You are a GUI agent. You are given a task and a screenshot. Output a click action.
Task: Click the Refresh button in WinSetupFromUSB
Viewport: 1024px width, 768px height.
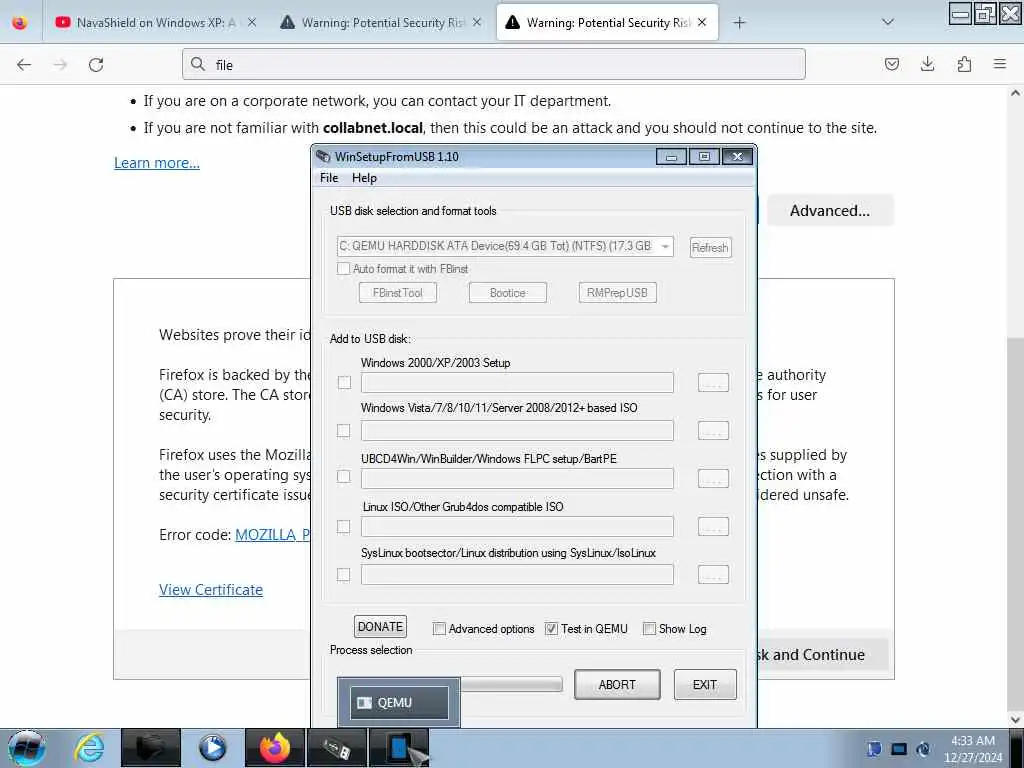coord(711,248)
